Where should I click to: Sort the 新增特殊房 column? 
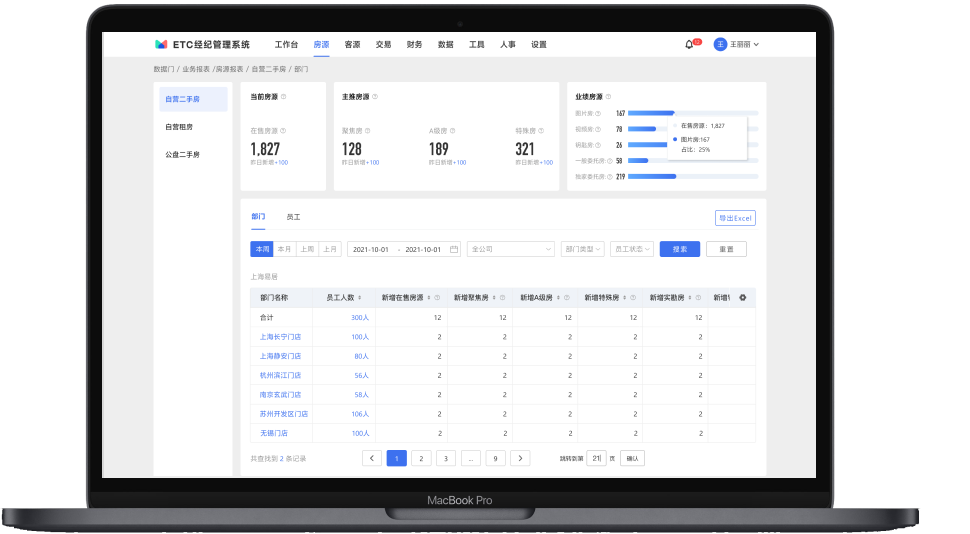point(625,298)
